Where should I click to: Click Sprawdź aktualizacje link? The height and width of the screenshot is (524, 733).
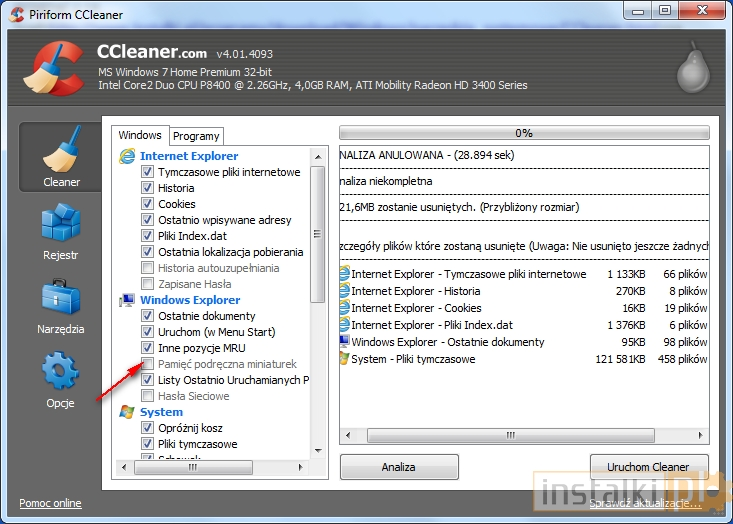[x=645, y=503]
